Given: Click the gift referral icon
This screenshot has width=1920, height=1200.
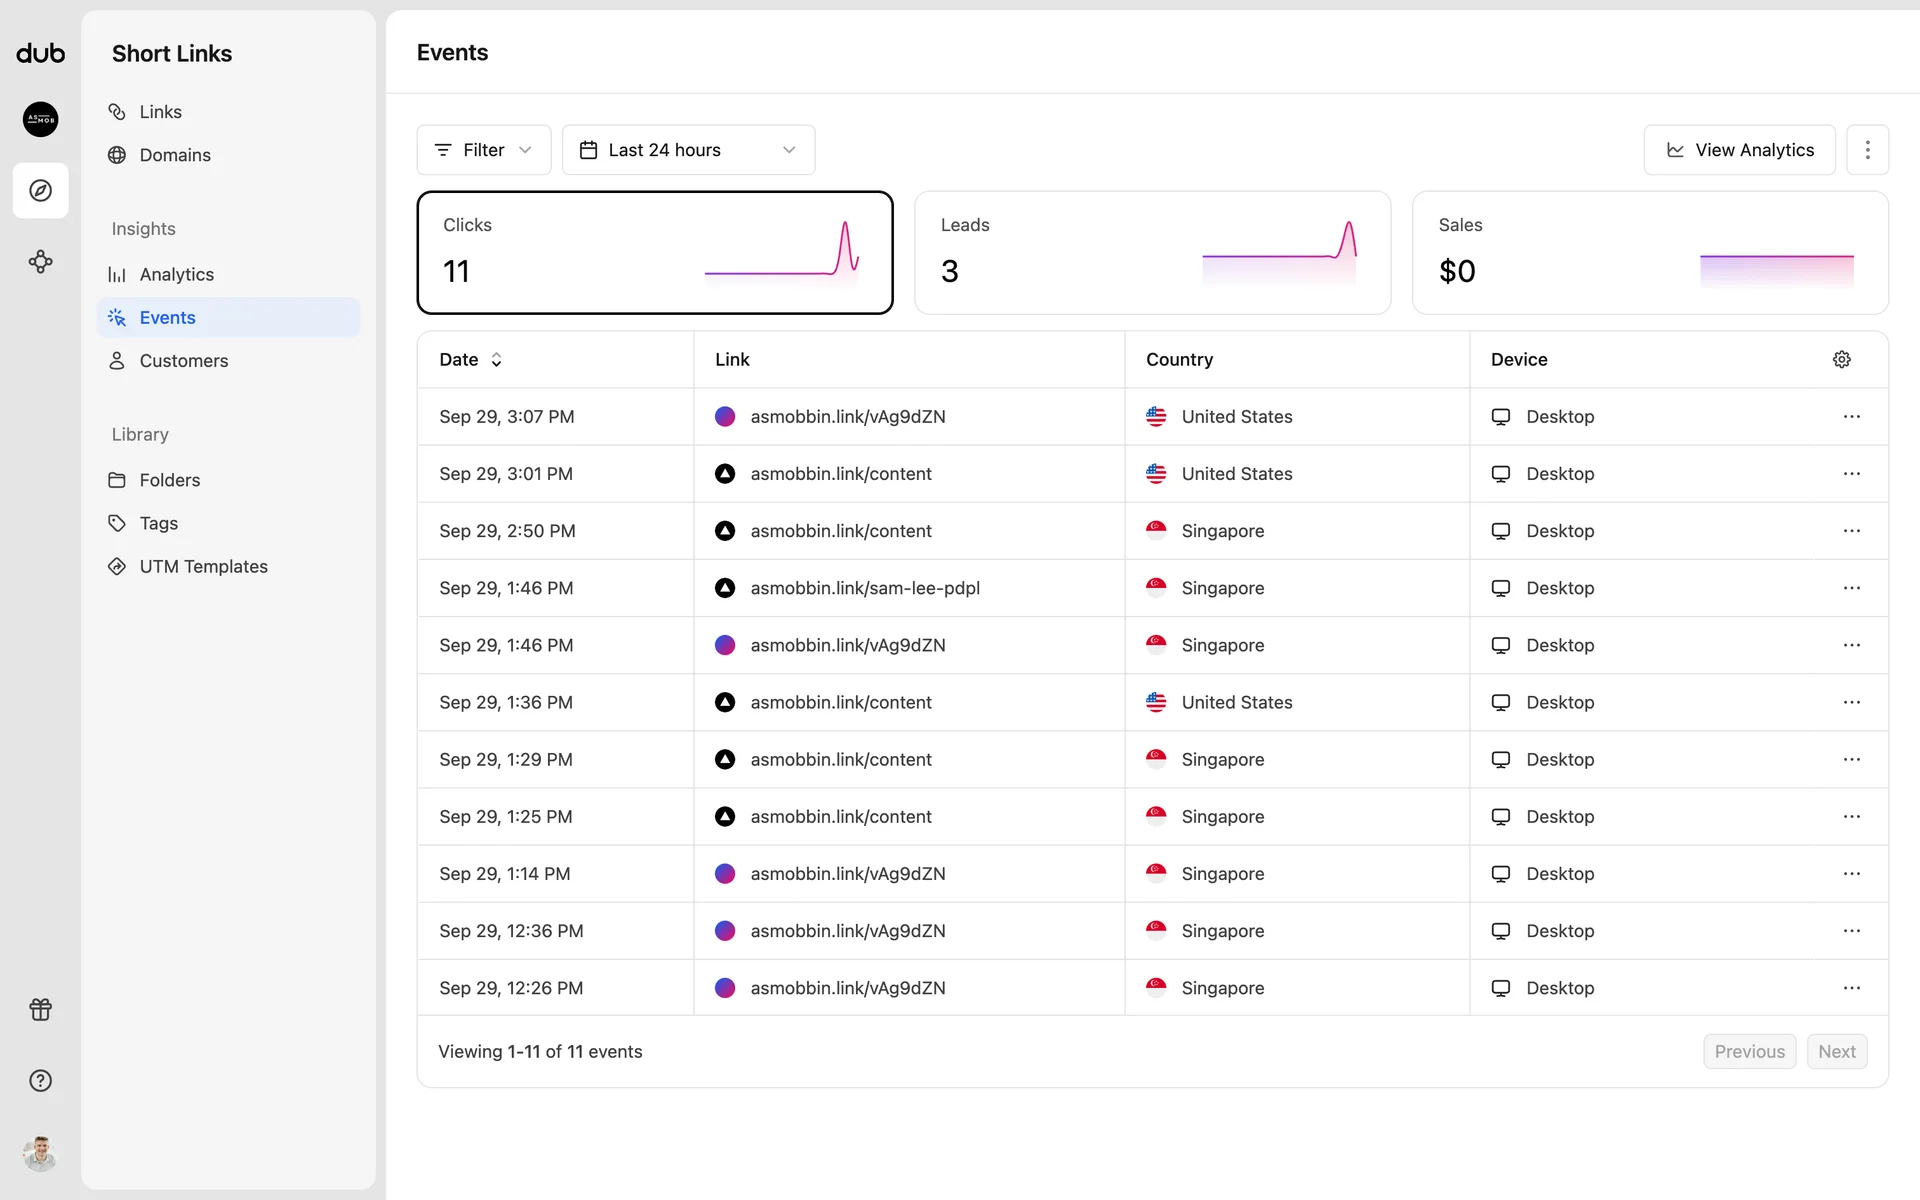Looking at the screenshot, I should 40,1009.
